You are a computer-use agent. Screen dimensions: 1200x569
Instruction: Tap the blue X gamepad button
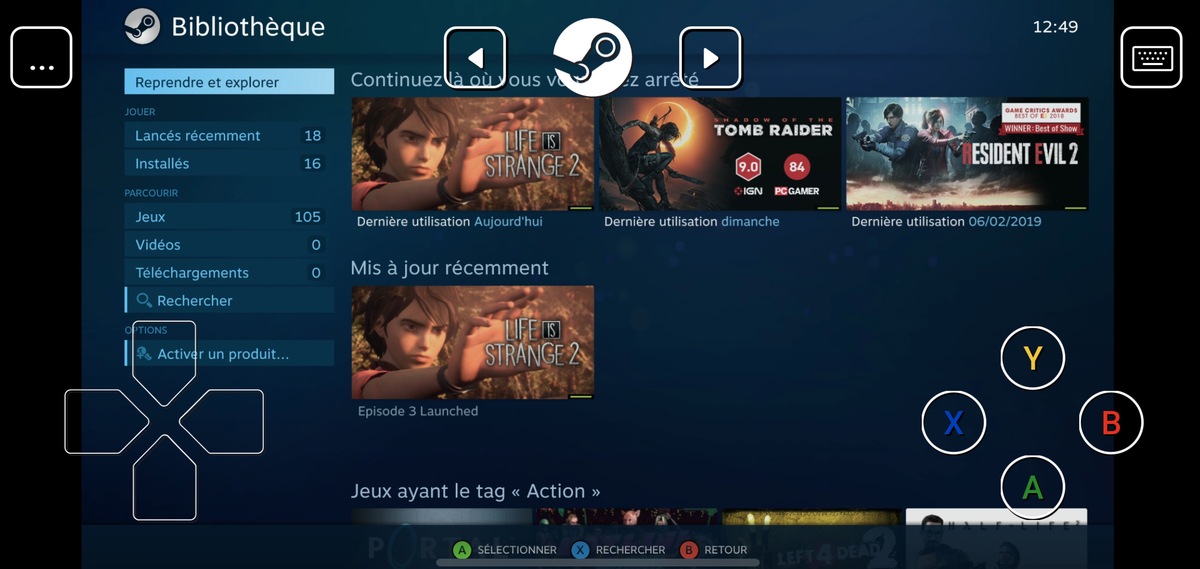(x=954, y=422)
